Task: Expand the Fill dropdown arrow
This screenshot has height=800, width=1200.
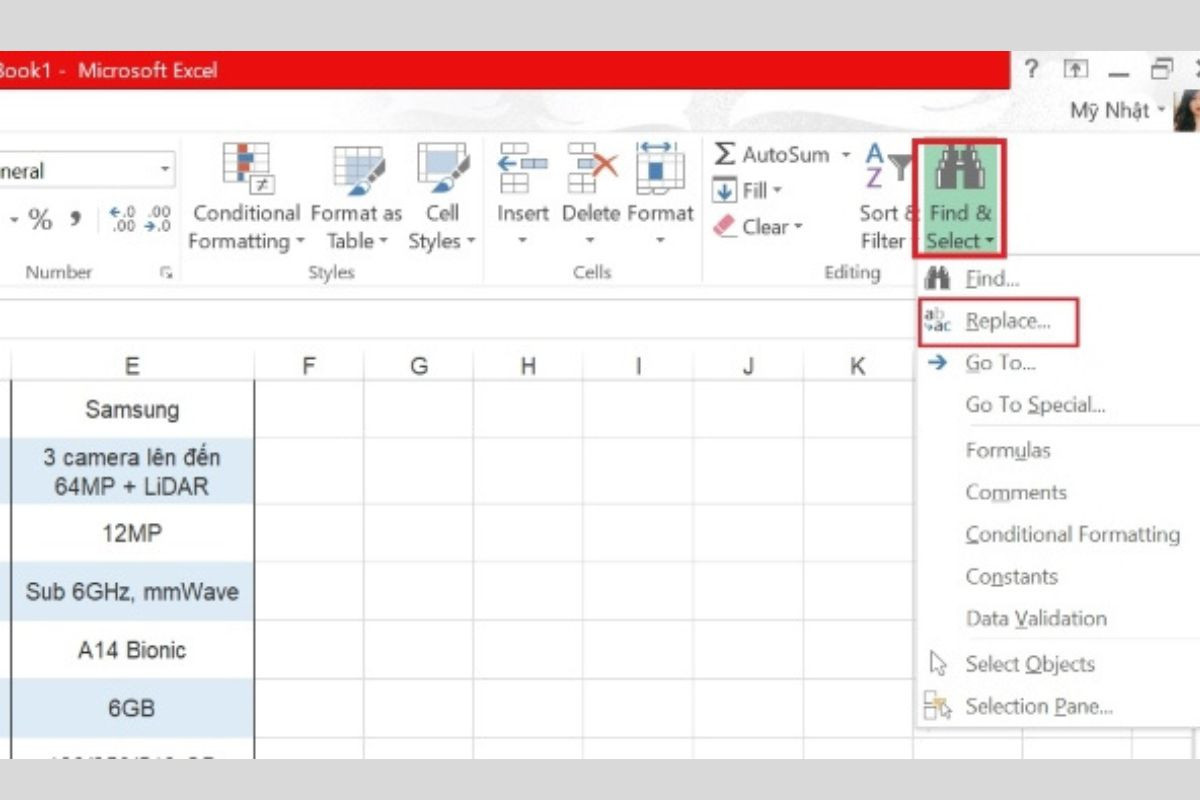Action: click(x=777, y=191)
